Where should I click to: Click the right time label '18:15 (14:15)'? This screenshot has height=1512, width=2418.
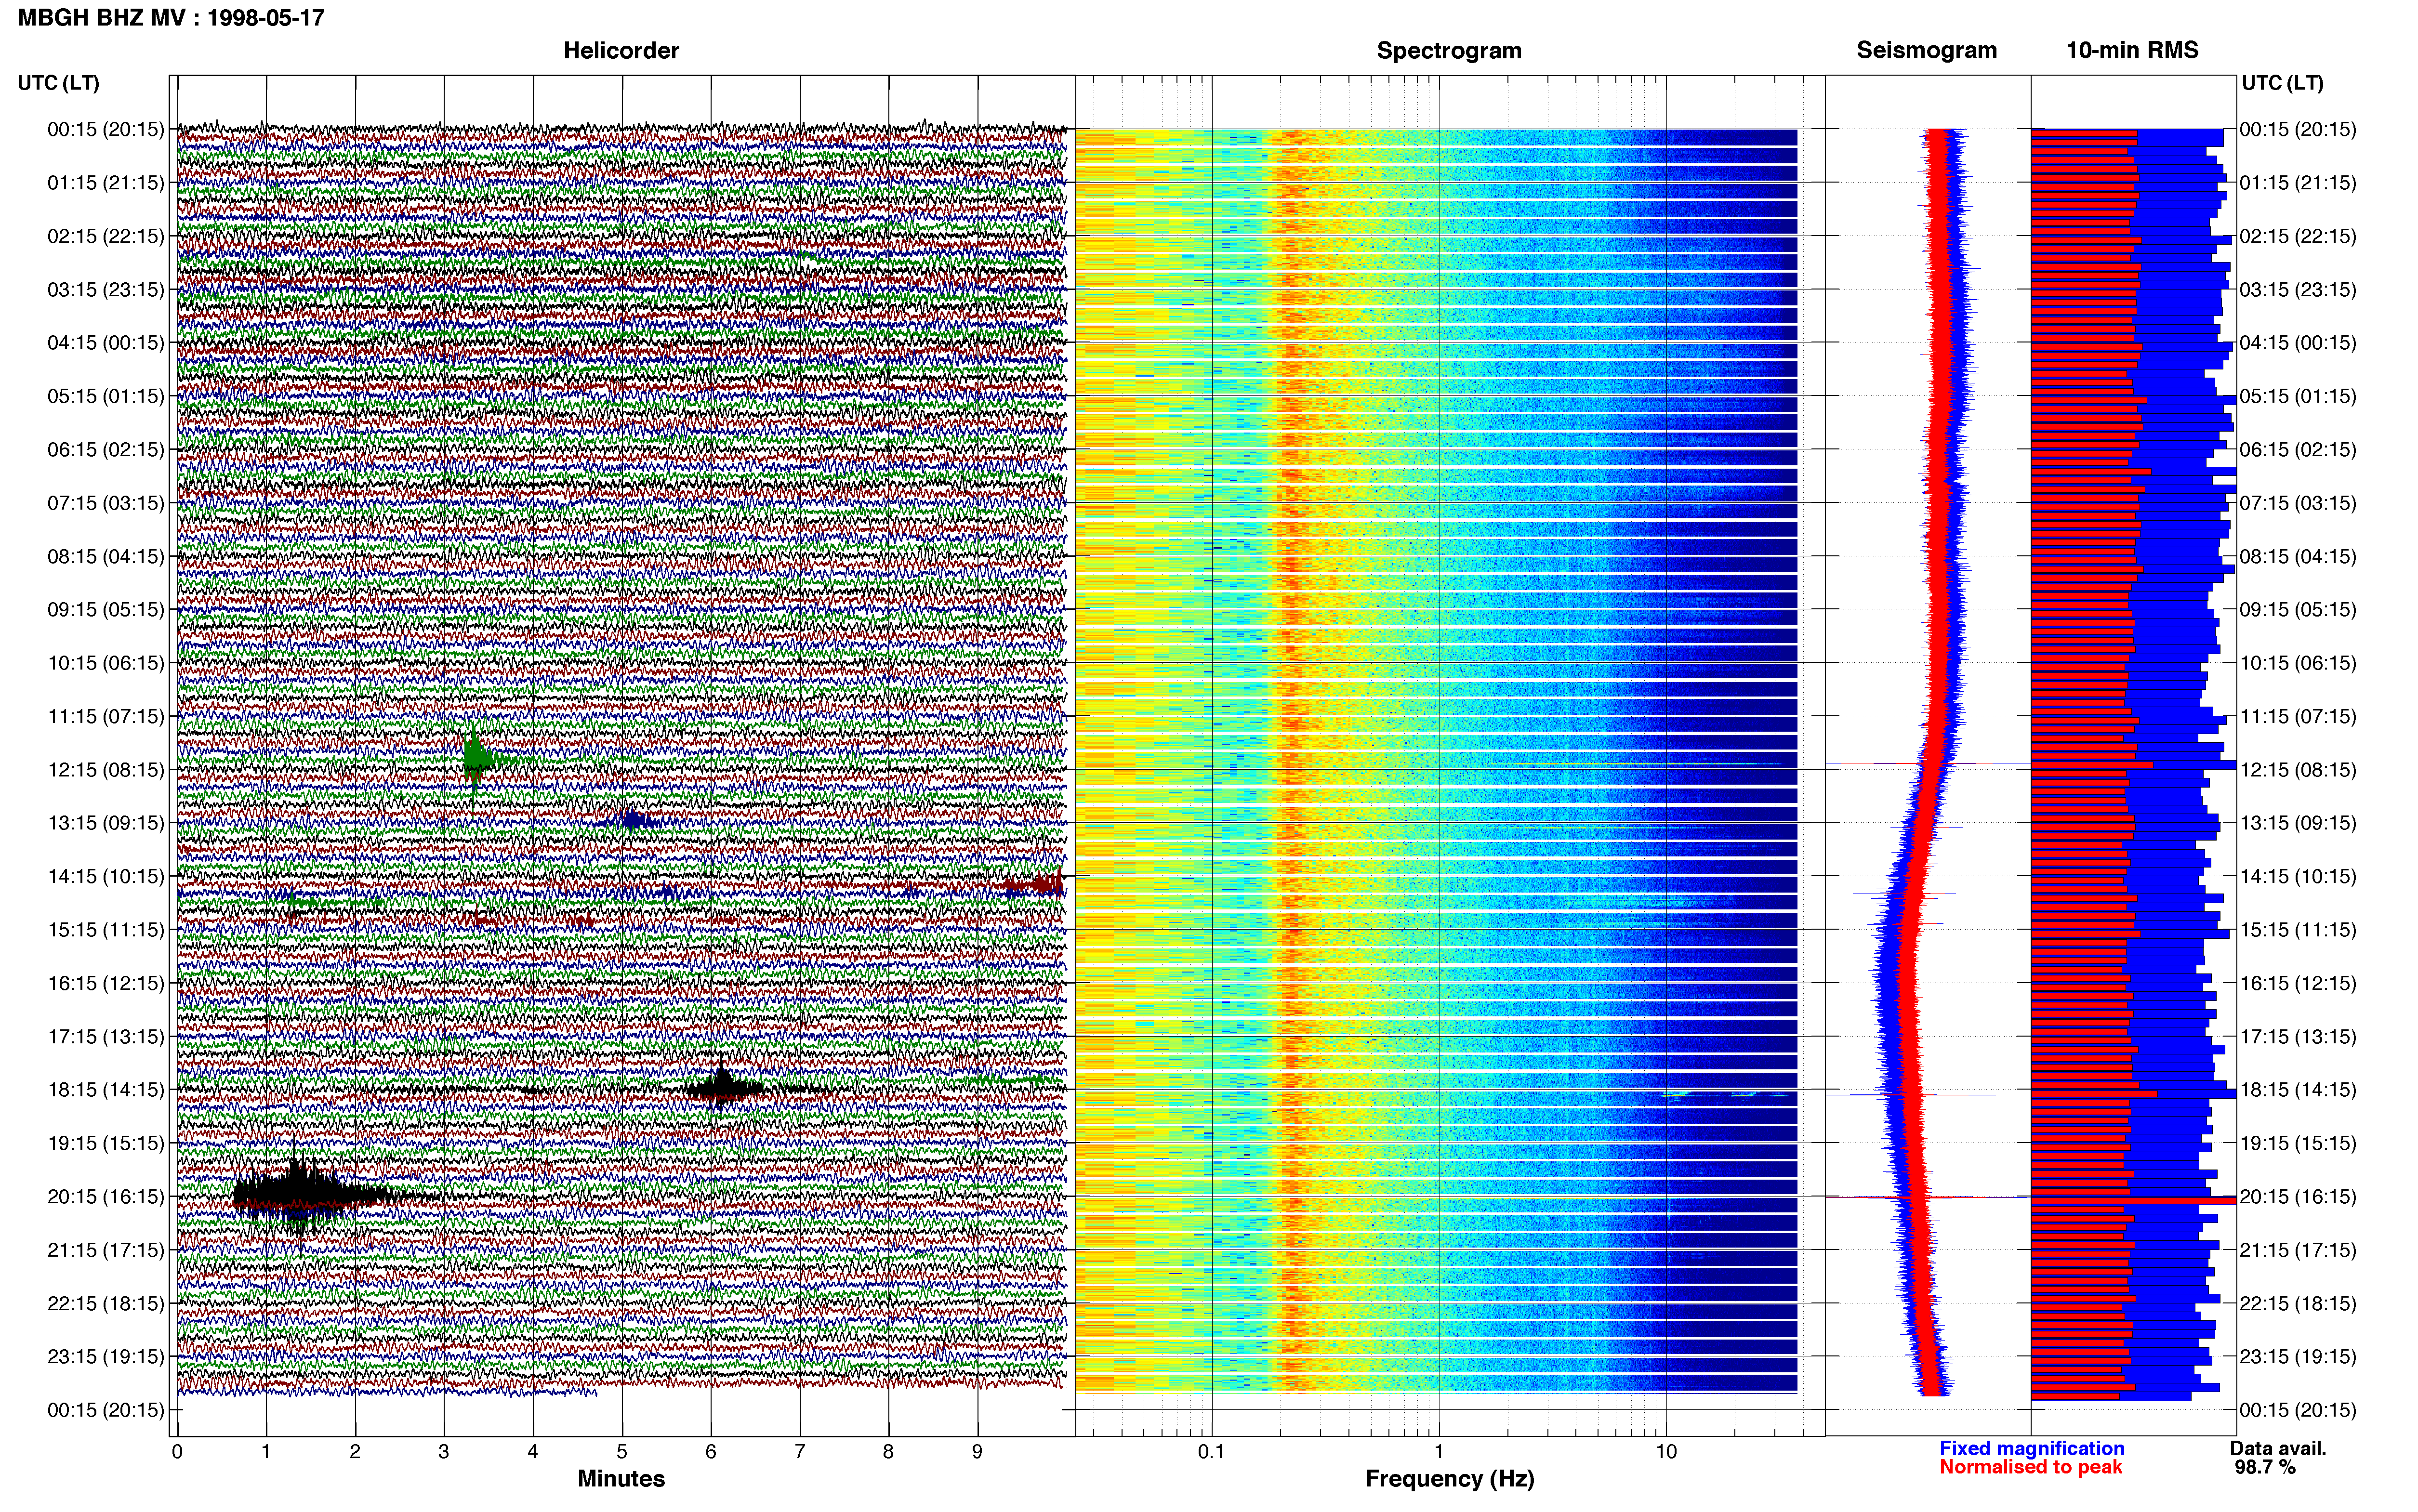tap(2298, 1090)
